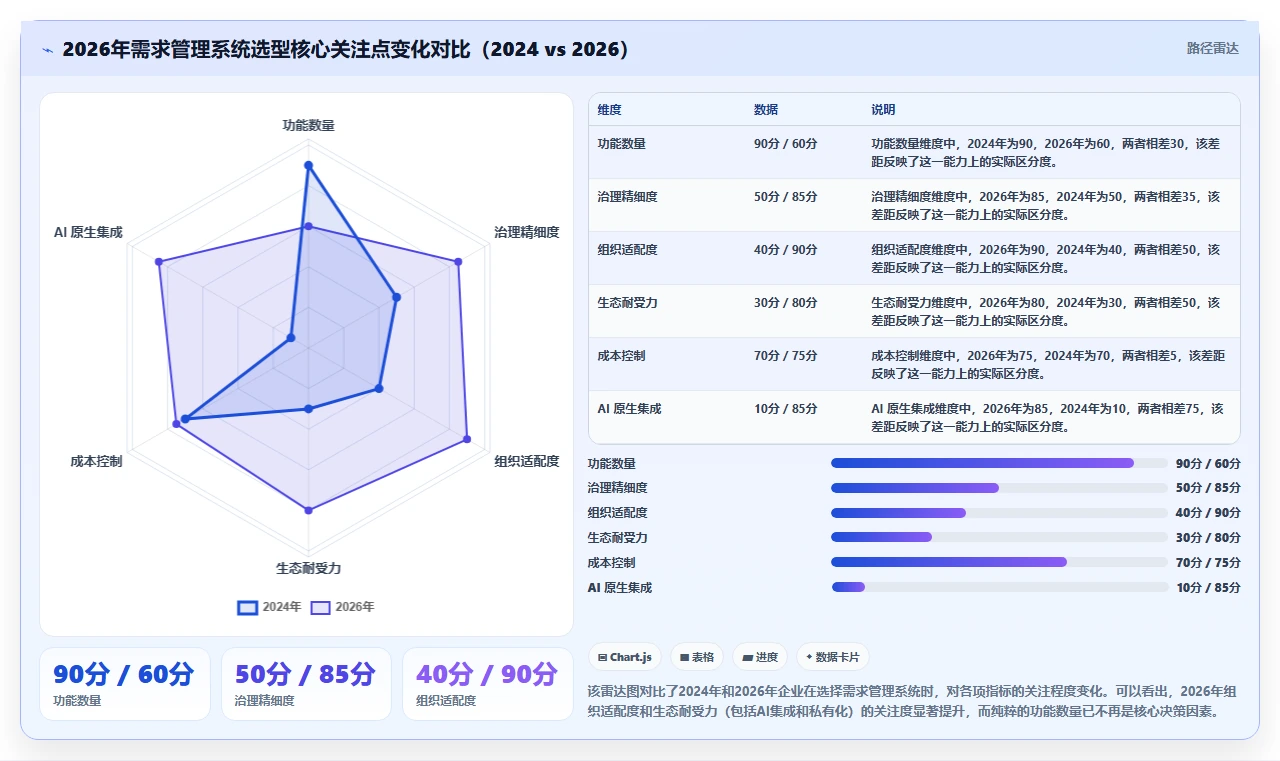Select the 数据卡片 tag
This screenshot has width=1280, height=761.
833,657
